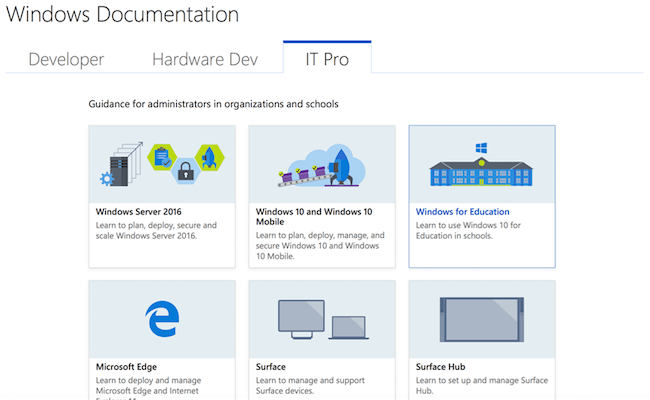
Task: Click 'Learn to use Windows 10 for Education' text
Action: [468, 230]
